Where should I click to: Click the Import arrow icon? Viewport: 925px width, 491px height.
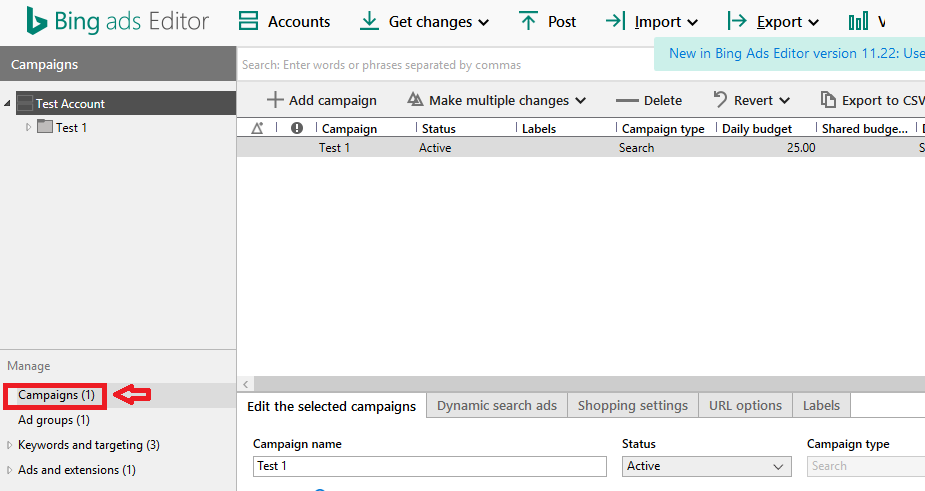[x=615, y=21]
